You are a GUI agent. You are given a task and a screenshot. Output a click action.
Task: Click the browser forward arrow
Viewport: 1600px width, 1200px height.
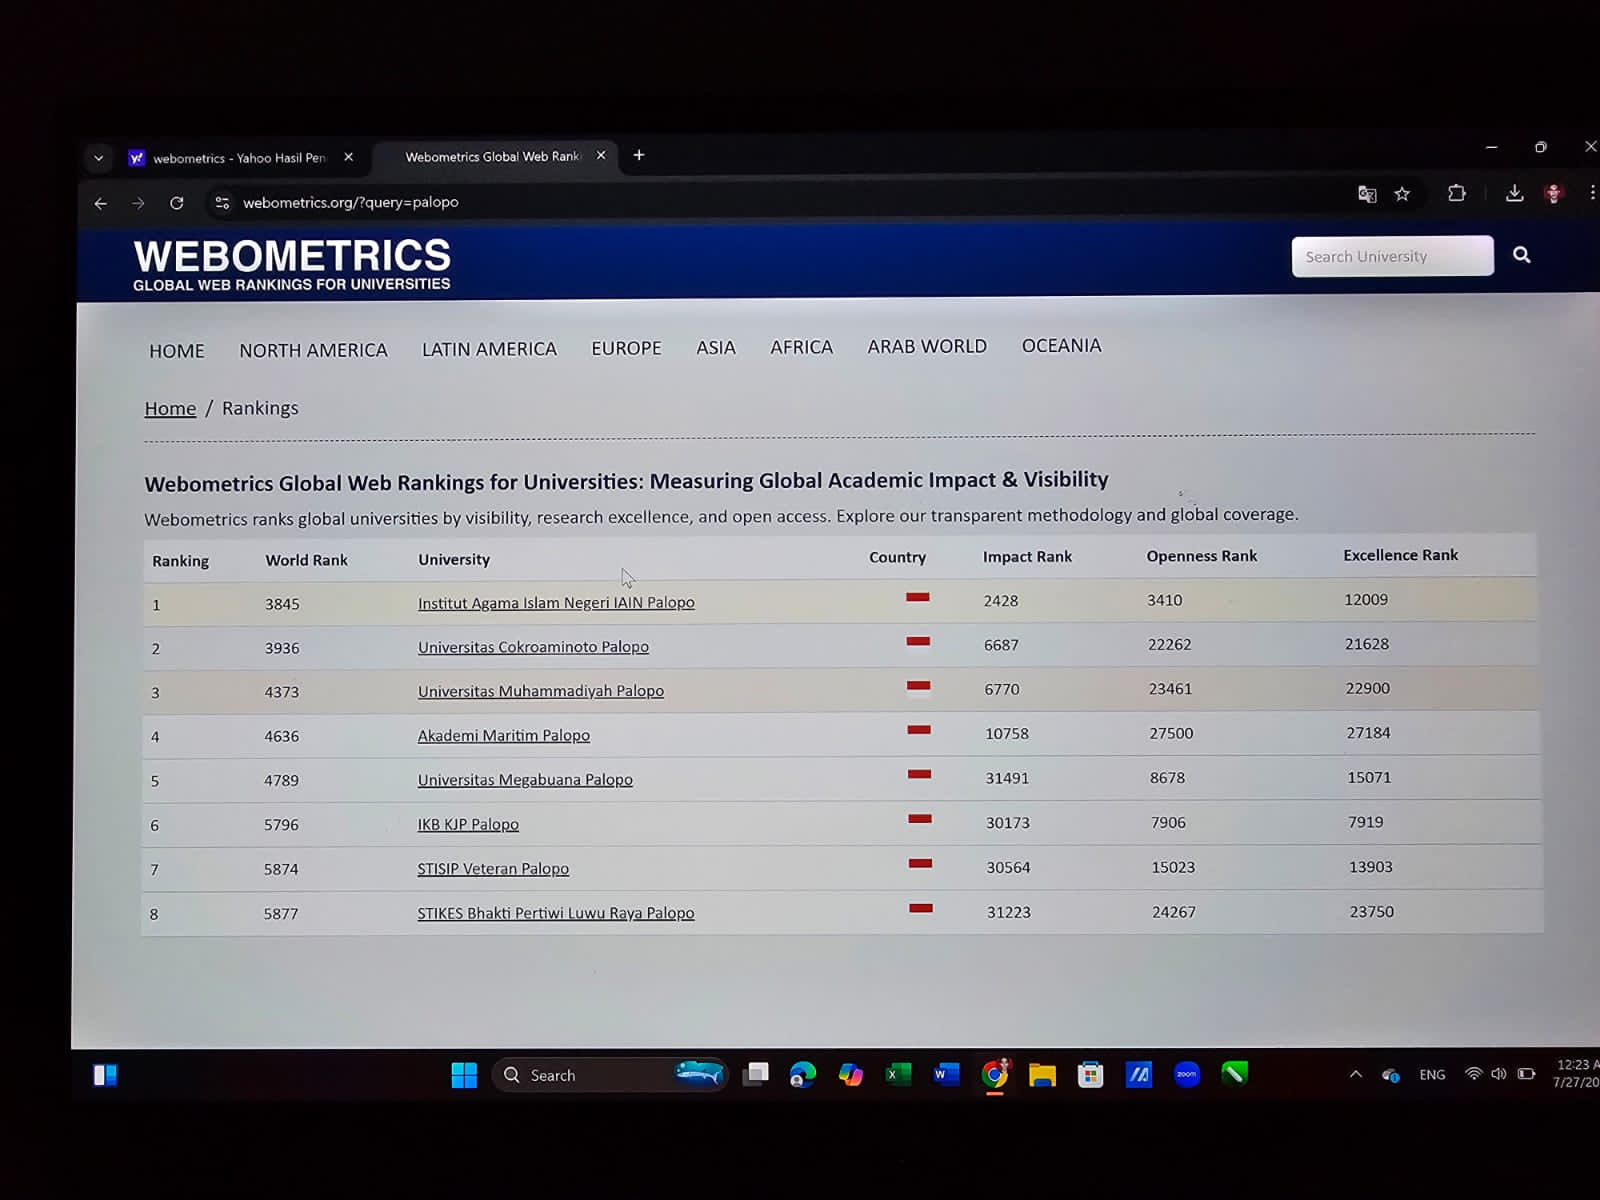tap(138, 203)
